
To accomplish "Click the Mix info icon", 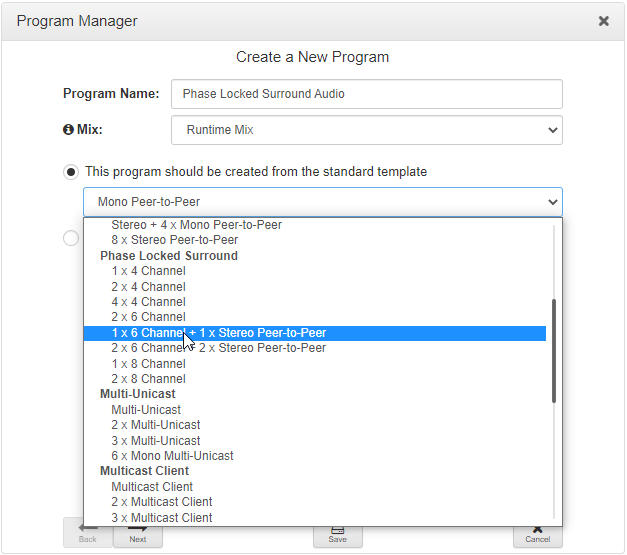I will (69, 130).
